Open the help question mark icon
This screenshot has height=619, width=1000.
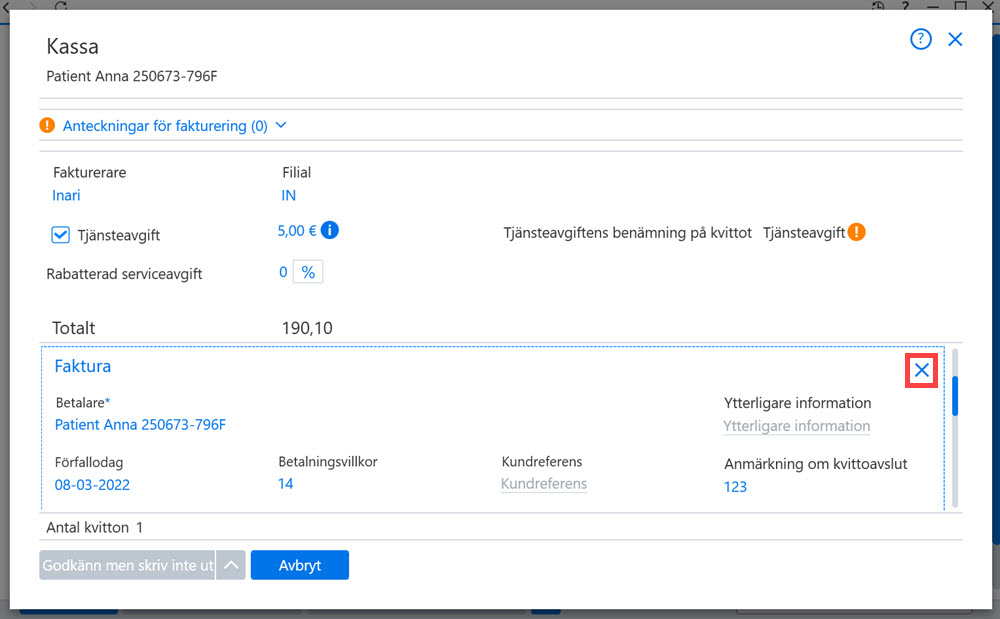point(920,40)
